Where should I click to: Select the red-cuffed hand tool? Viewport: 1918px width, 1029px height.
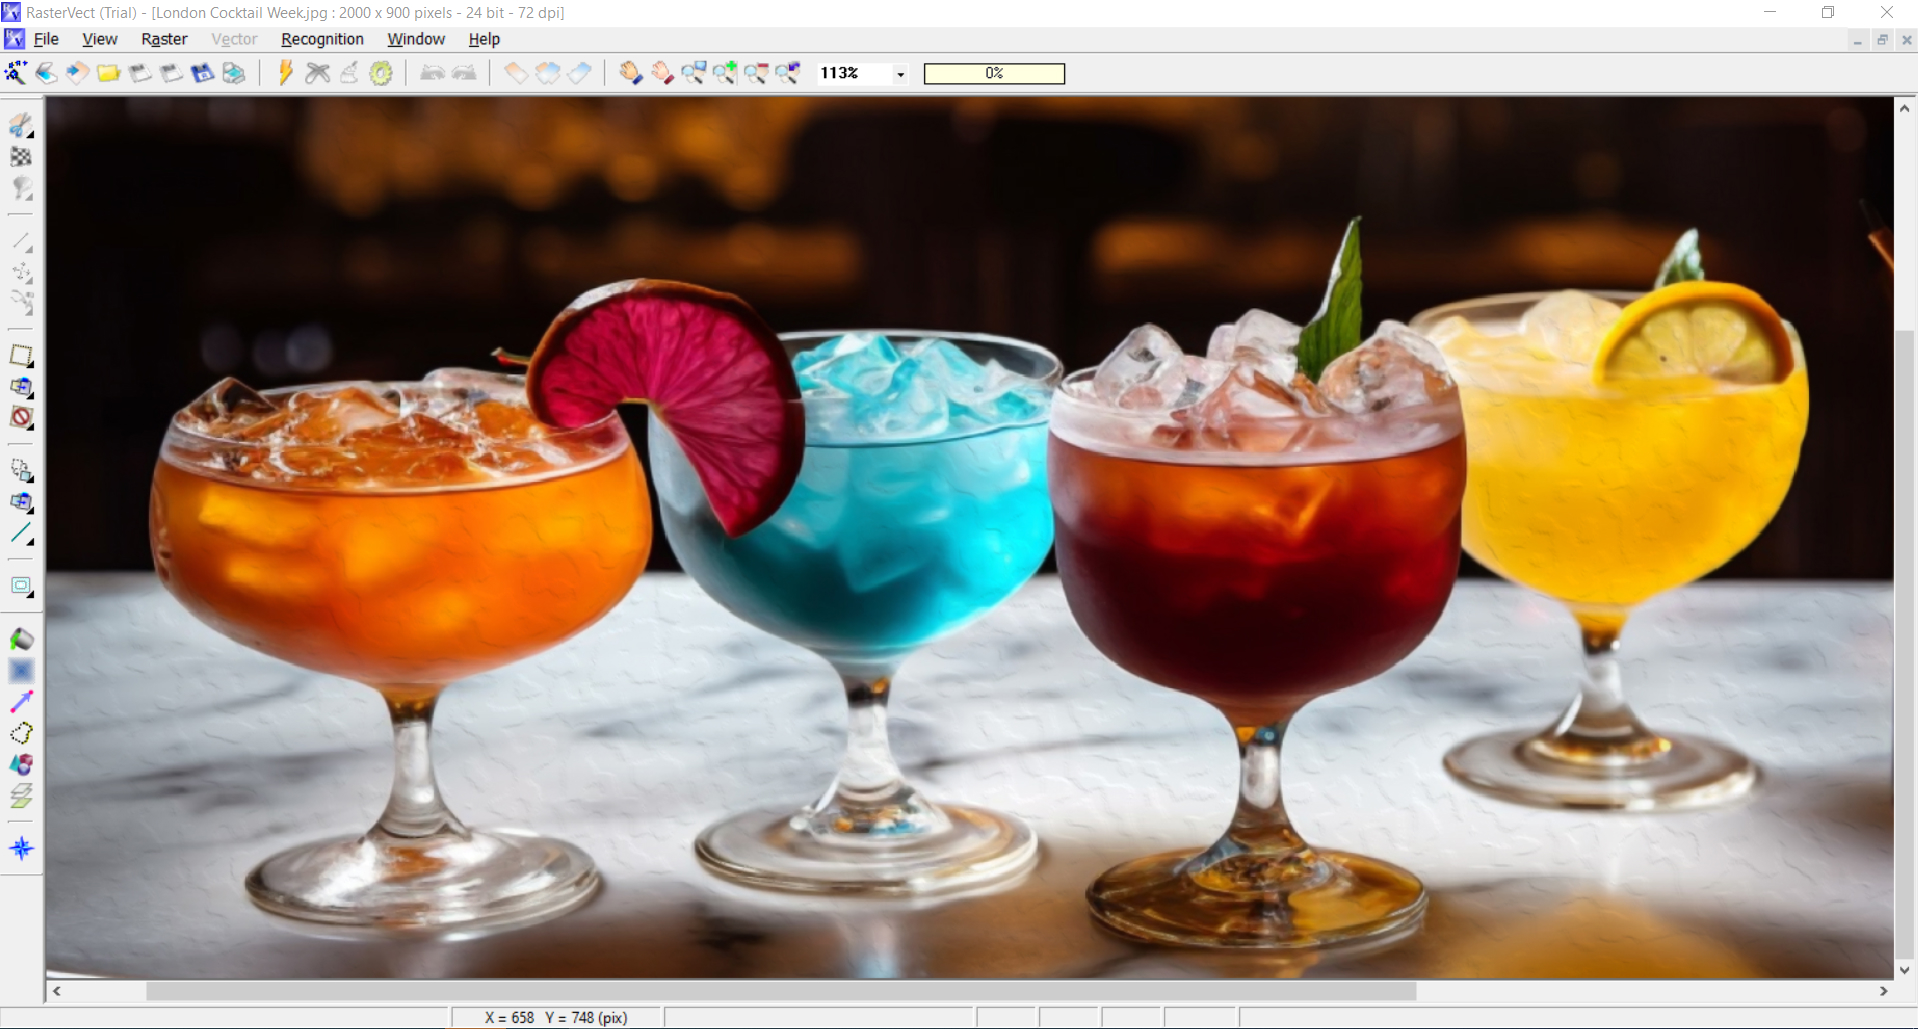662,73
